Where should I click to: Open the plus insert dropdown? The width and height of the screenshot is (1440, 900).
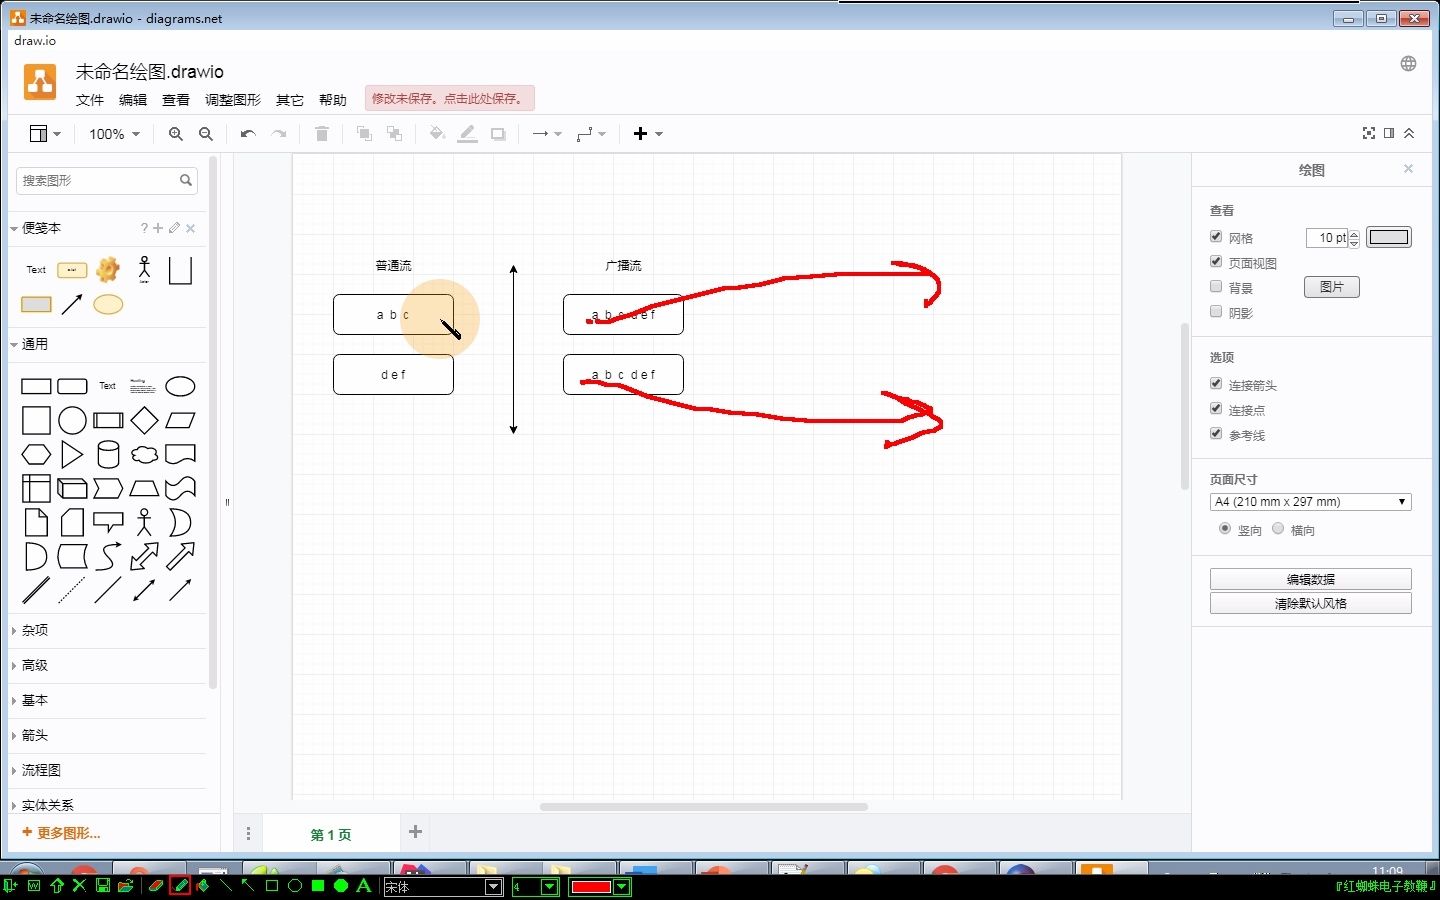pyautogui.click(x=648, y=134)
